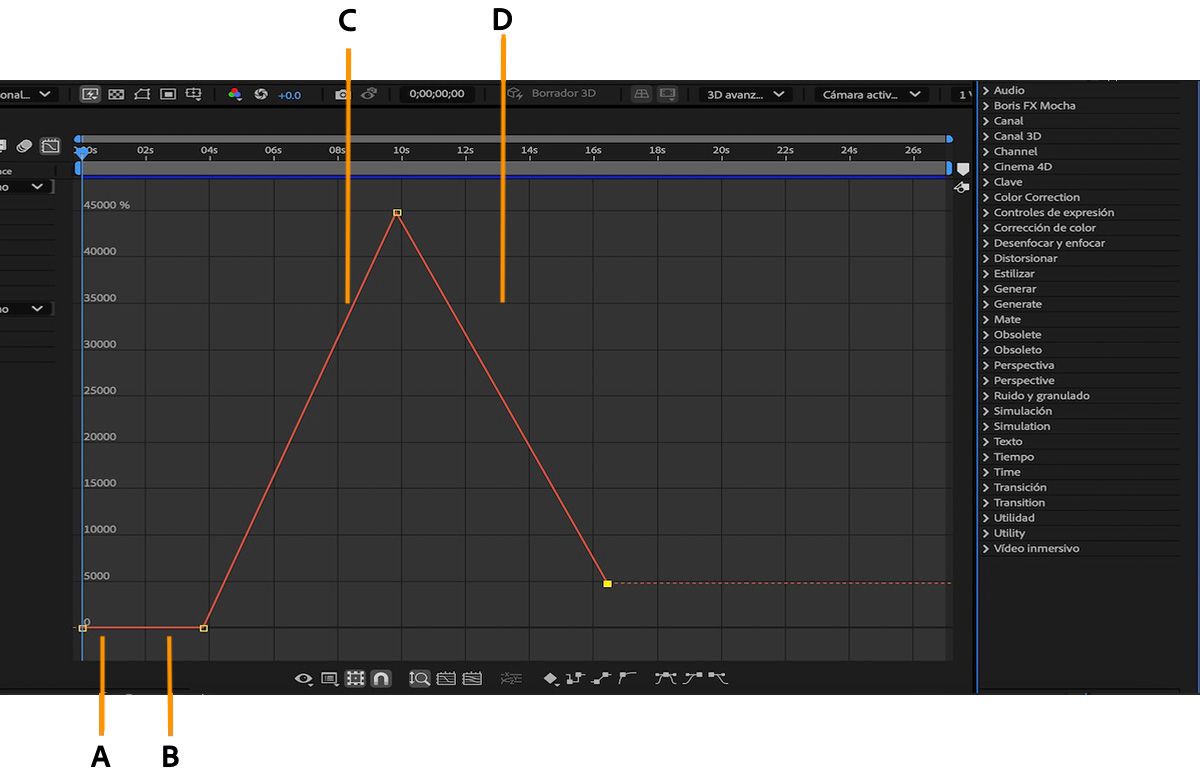Select the keyframe at the graph peak
This screenshot has width=1200, height=775.
click(x=397, y=212)
